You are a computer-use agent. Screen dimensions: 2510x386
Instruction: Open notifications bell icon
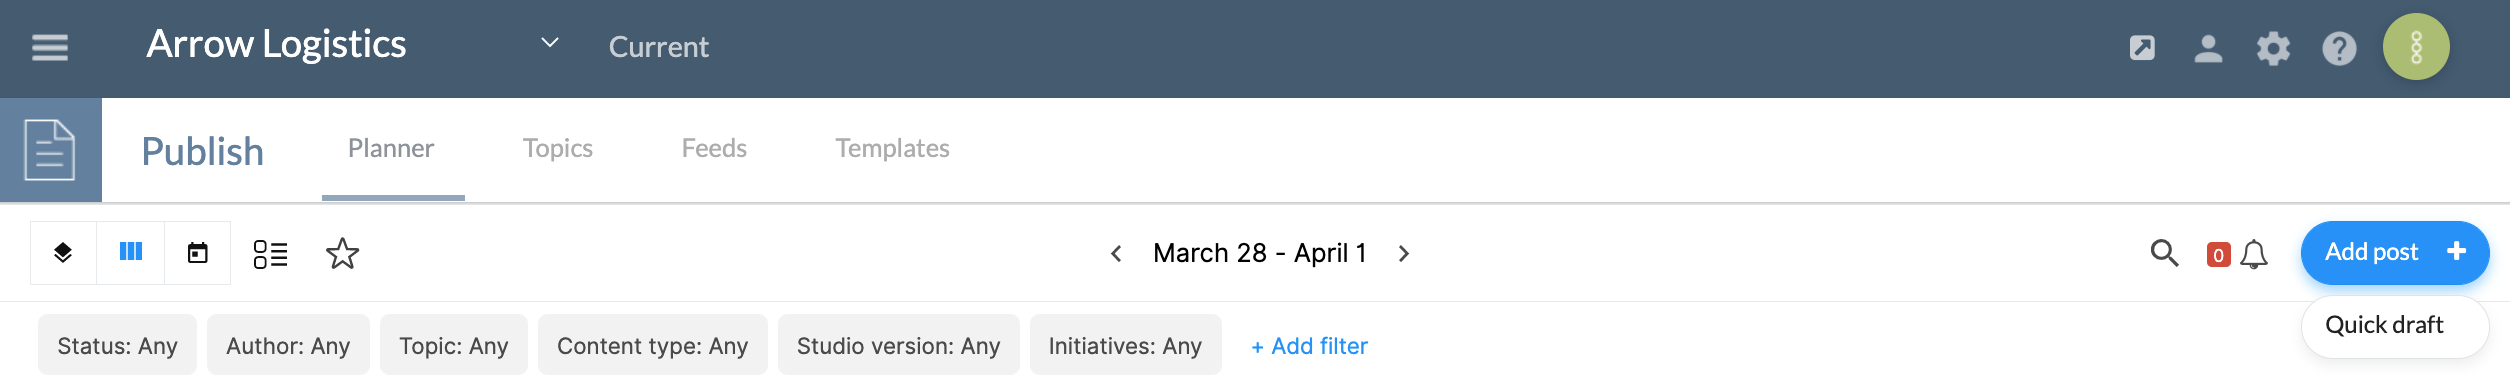2254,255
